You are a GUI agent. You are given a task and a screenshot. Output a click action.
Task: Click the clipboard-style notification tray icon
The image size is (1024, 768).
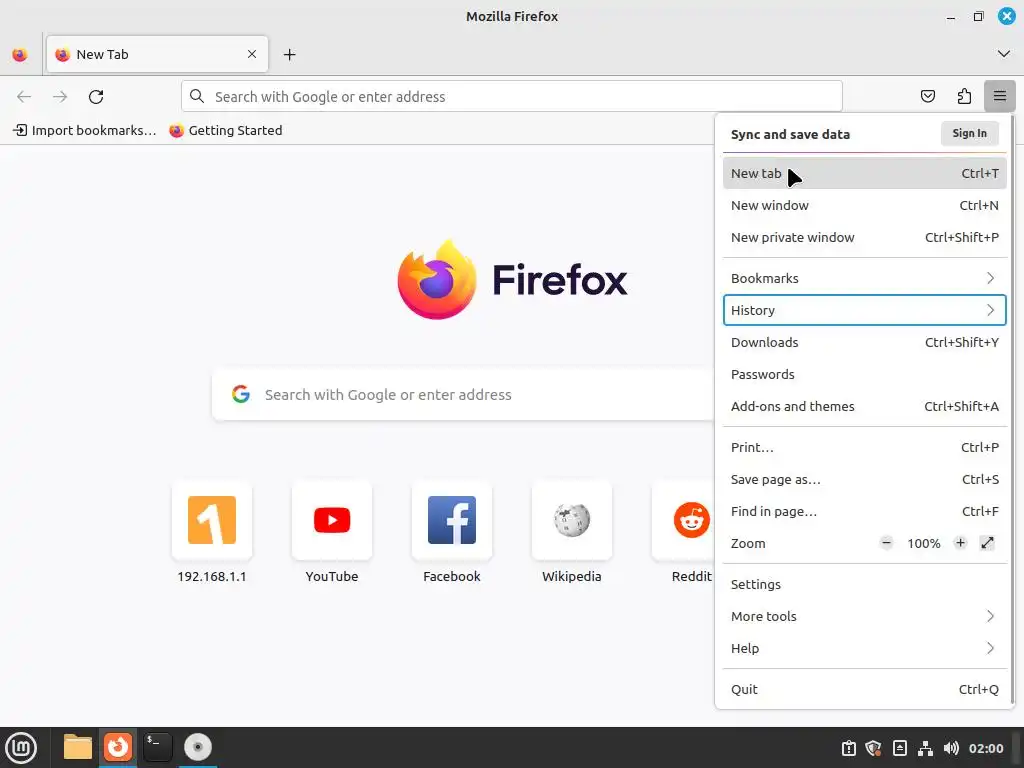[x=848, y=748]
